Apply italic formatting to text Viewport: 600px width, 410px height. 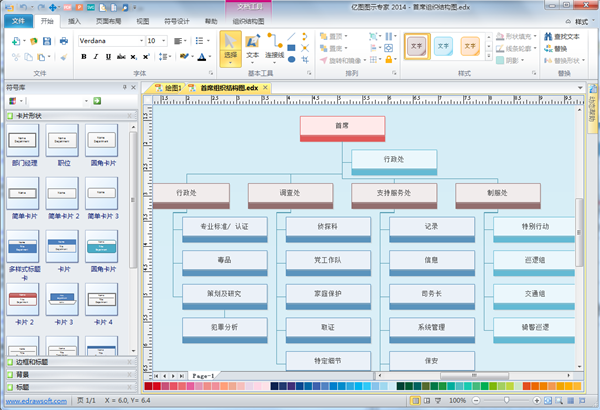tap(98, 57)
